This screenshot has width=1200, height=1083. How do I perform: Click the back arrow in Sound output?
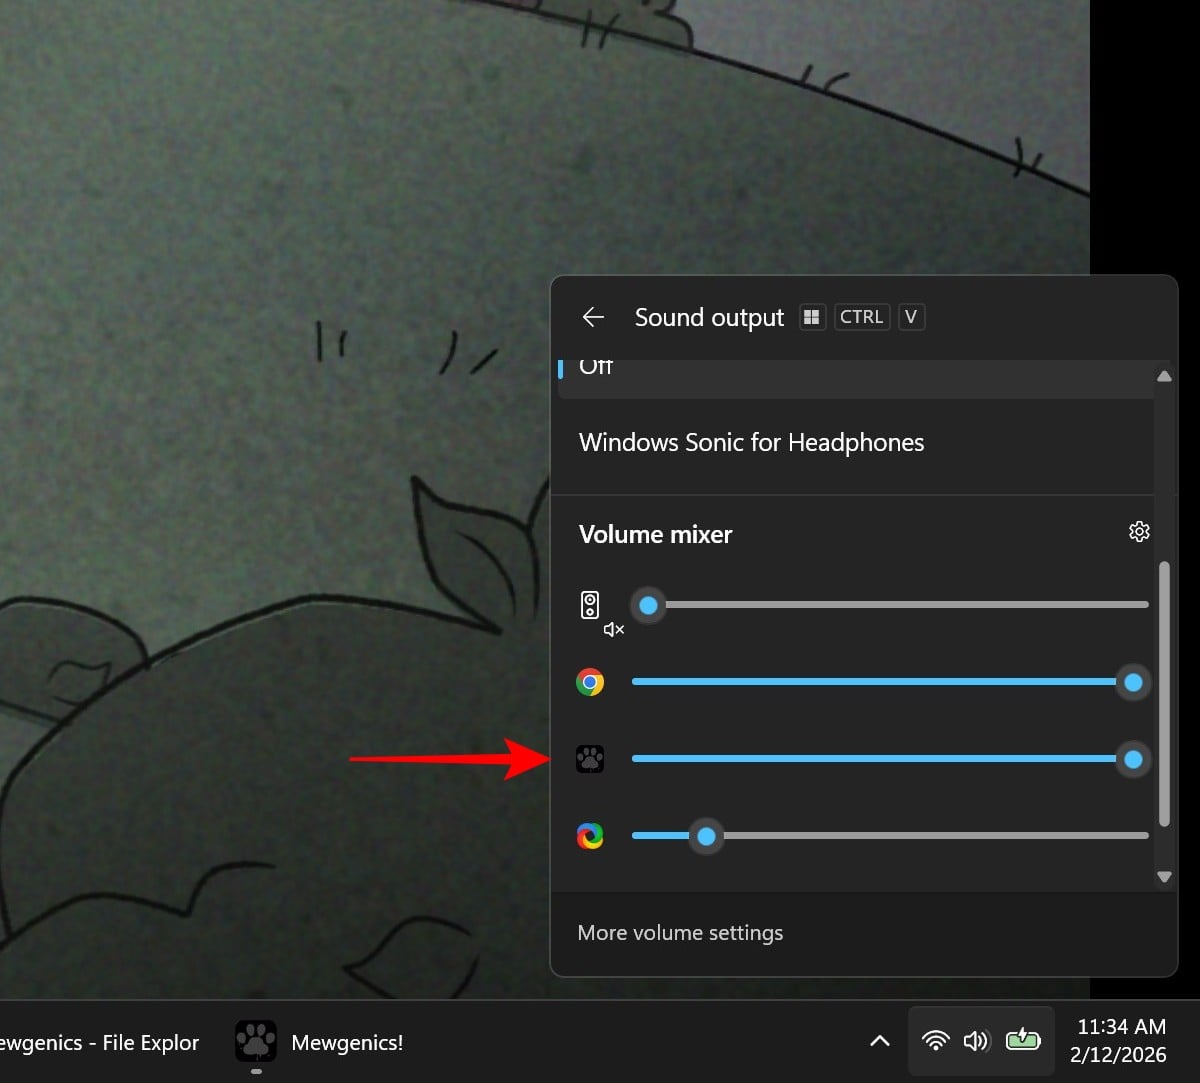point(593,317)
